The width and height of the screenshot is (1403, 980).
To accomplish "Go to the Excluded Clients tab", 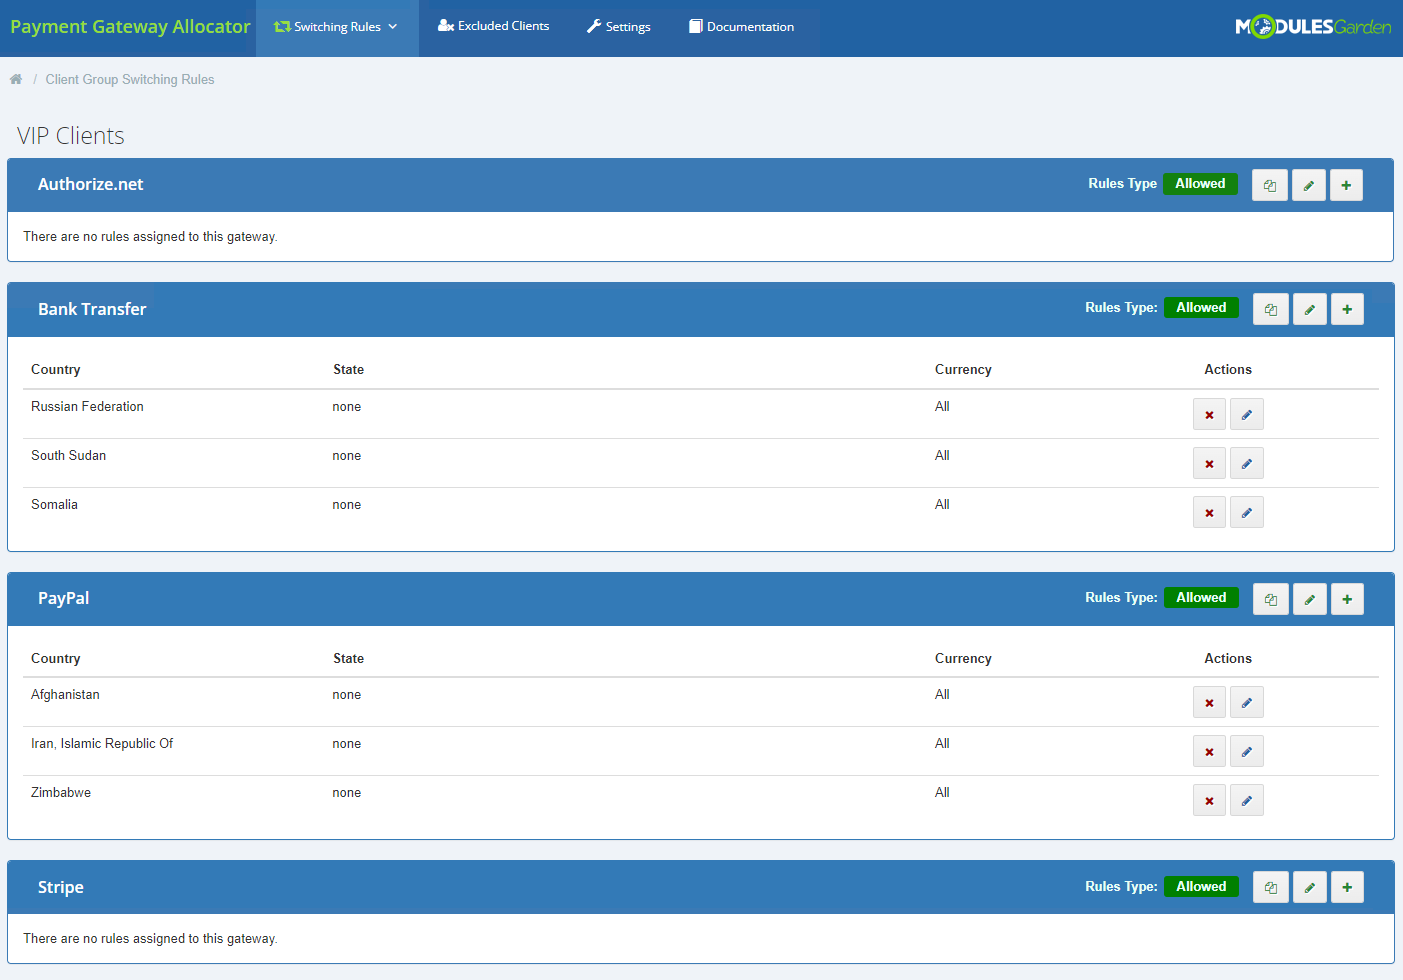I will (494, 27).
